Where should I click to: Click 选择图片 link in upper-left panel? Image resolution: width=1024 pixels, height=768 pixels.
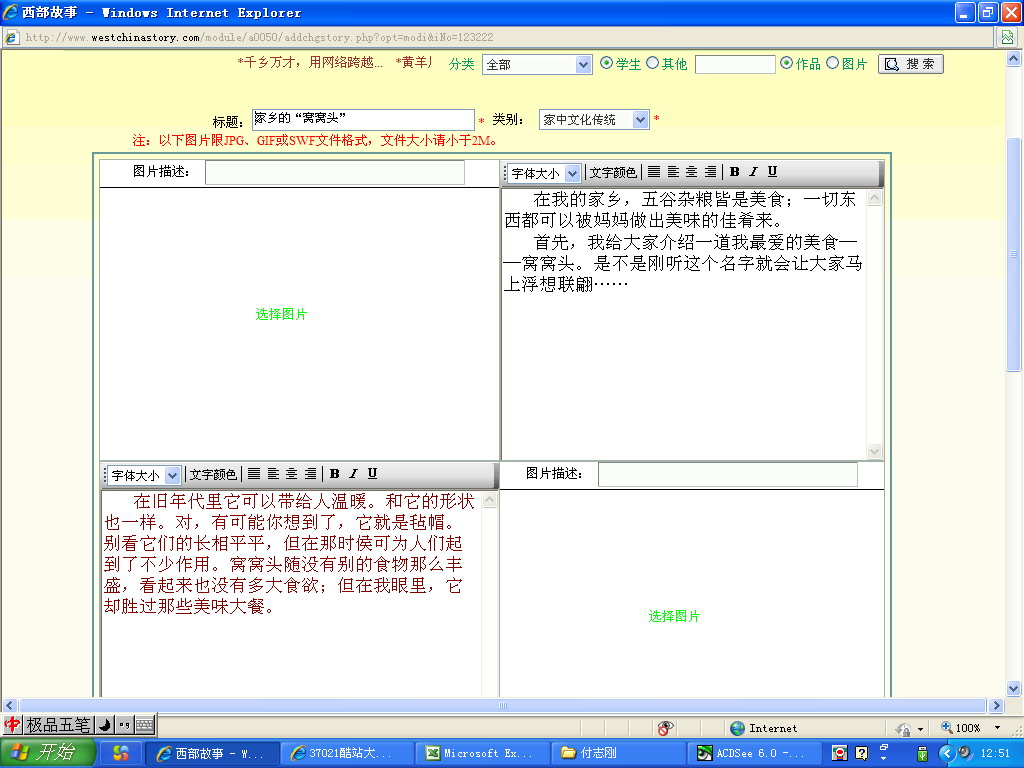point(281,314)
